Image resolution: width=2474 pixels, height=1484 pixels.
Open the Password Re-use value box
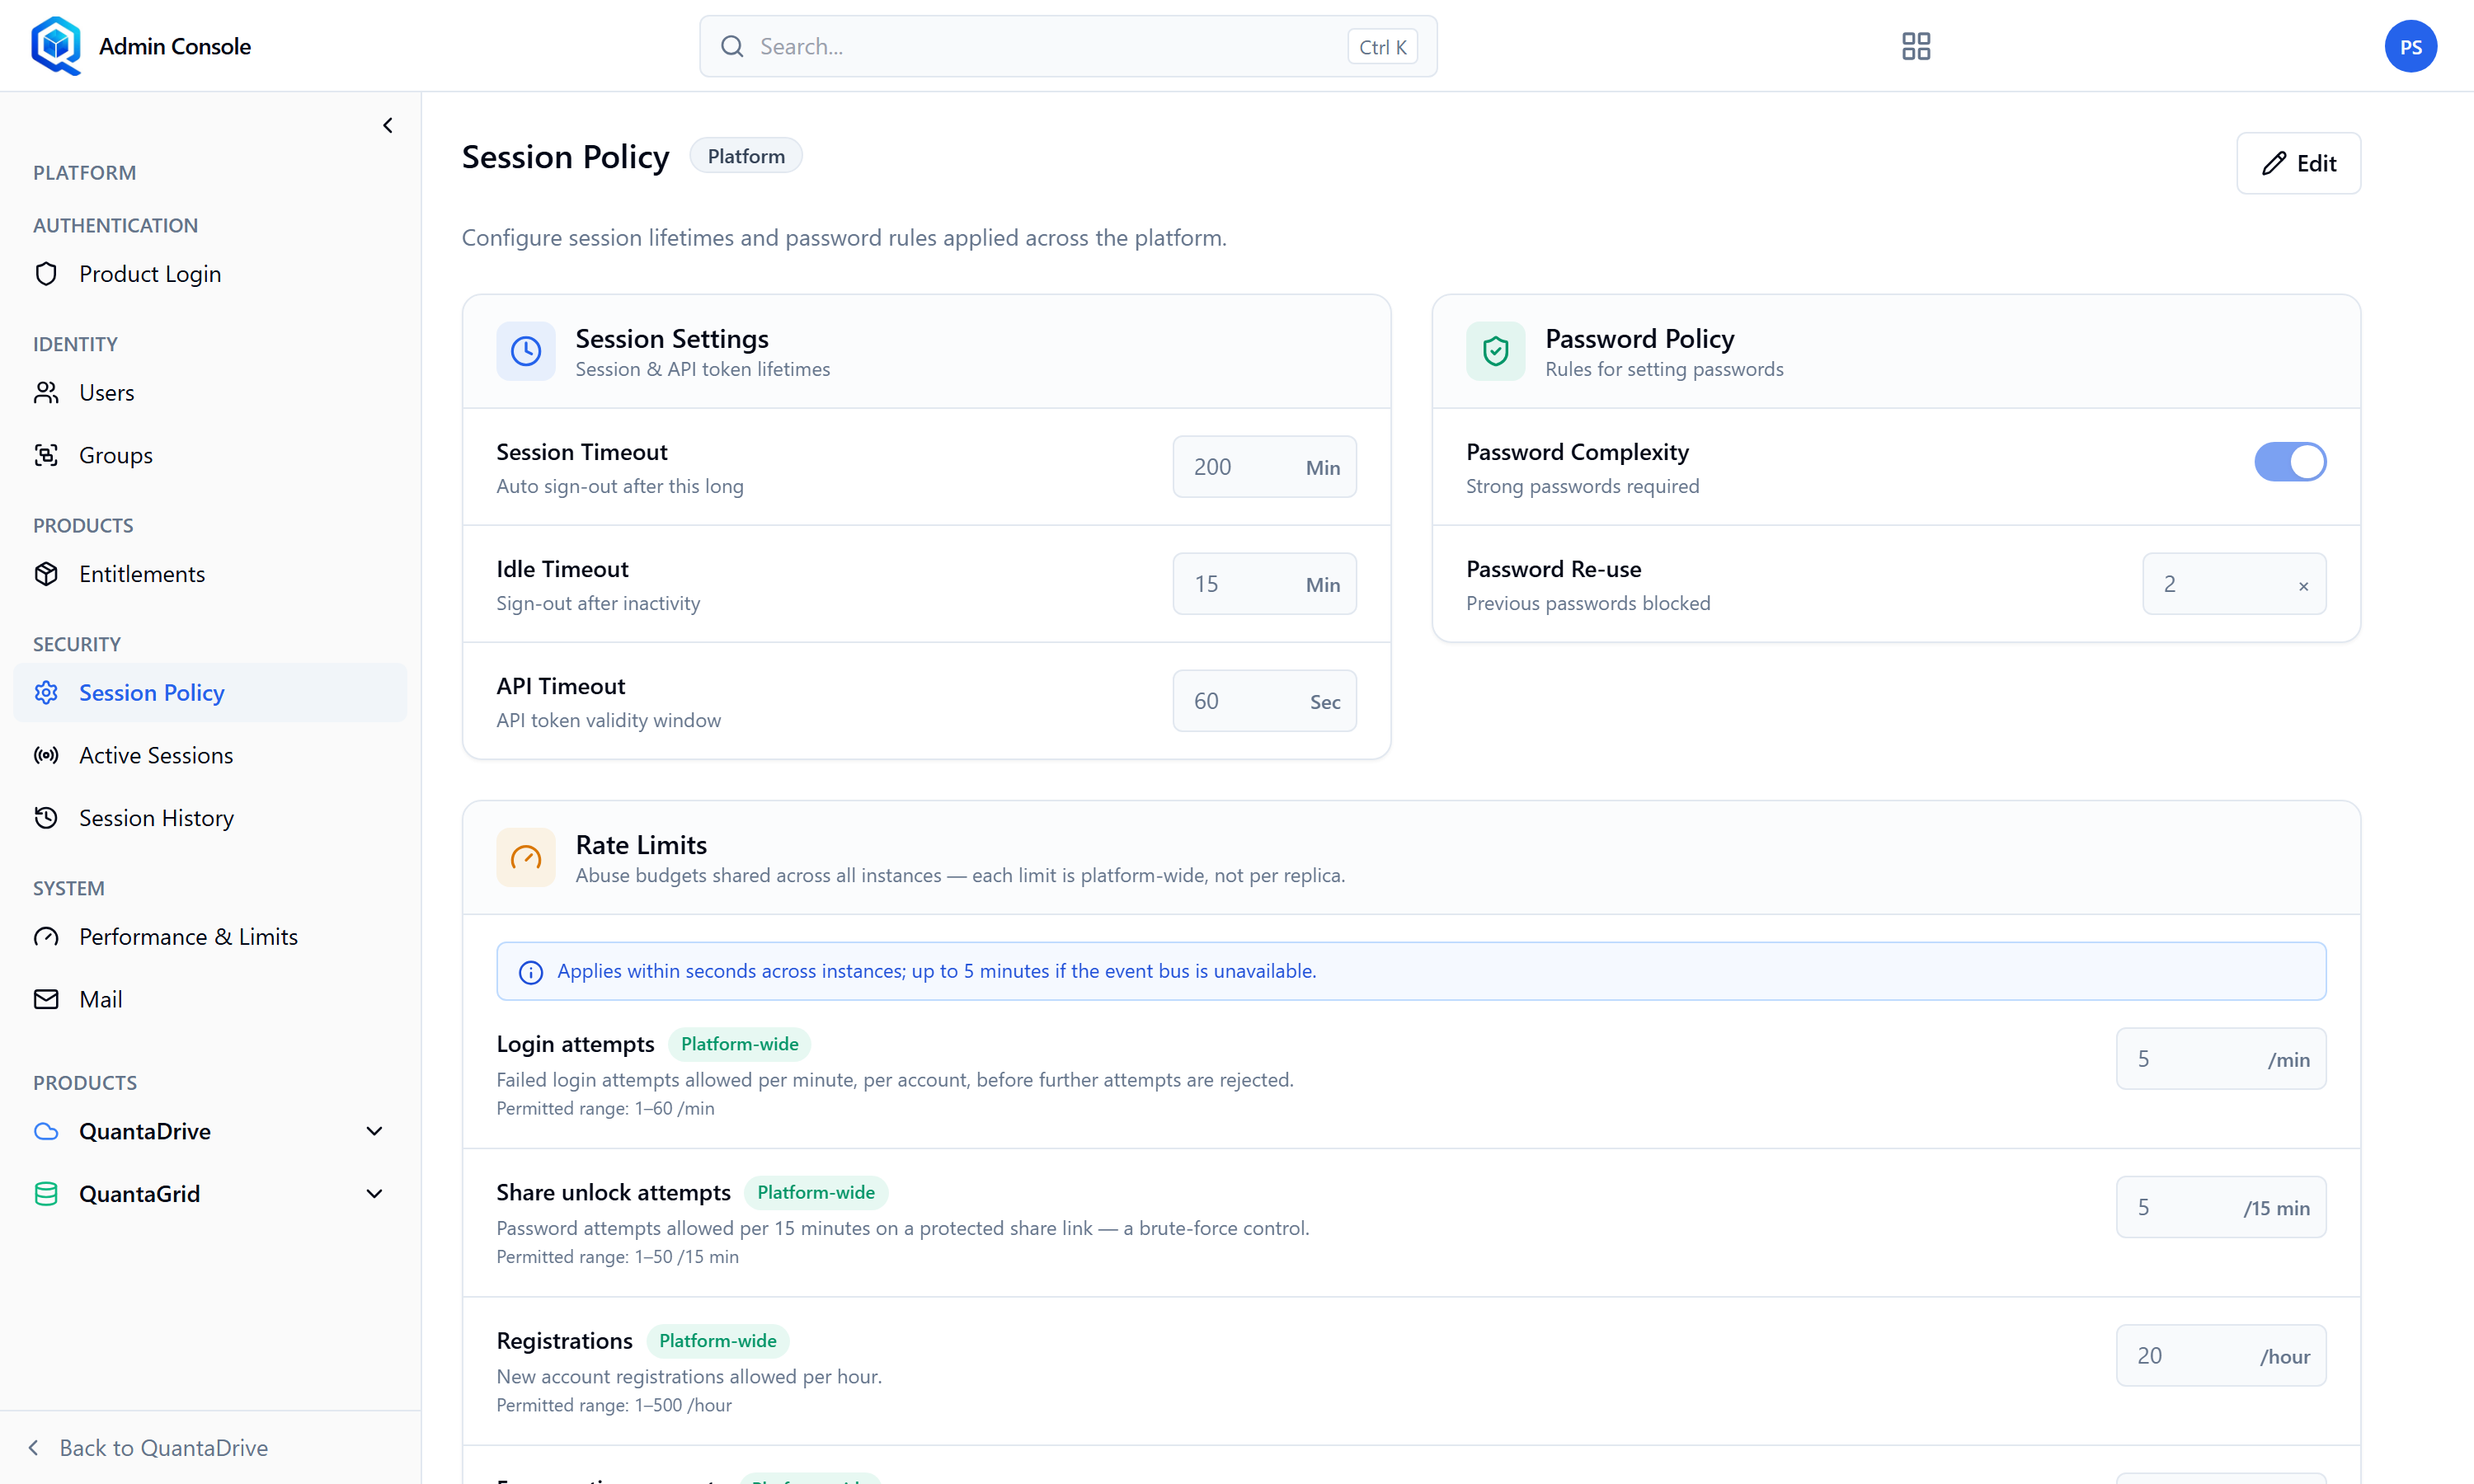[x=2234, y=584]
